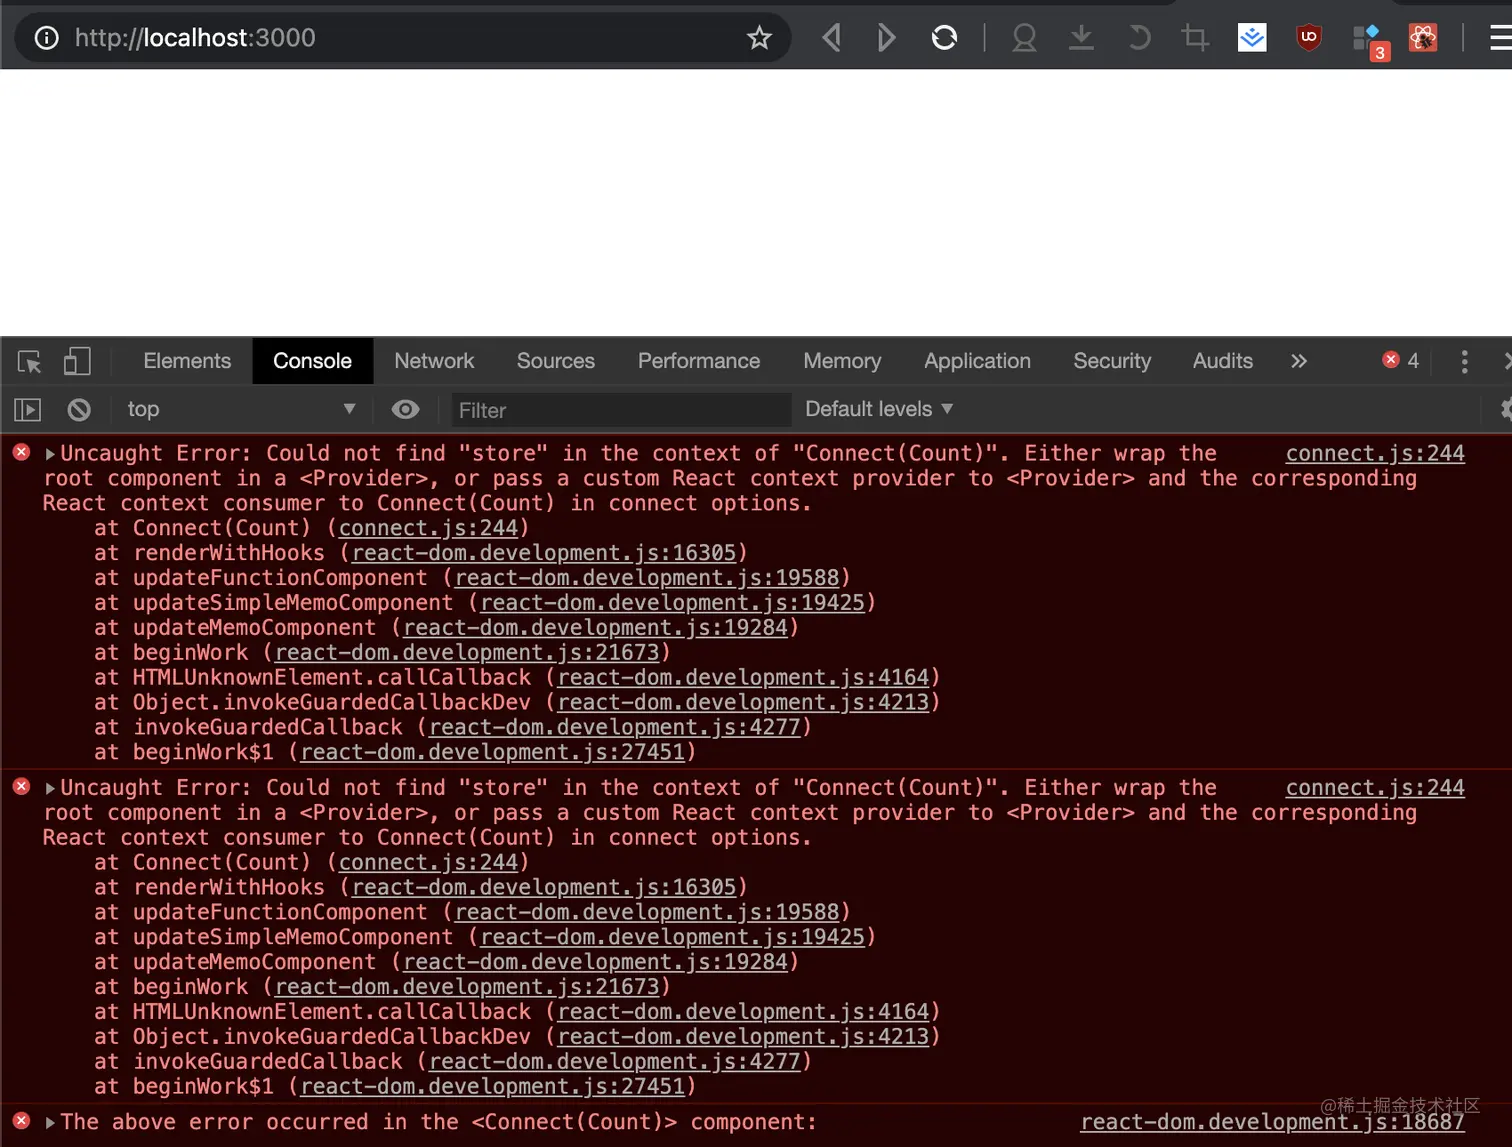Open the Performance tab
This screenshot has height=1147, width=1512.
coord(699,361)
